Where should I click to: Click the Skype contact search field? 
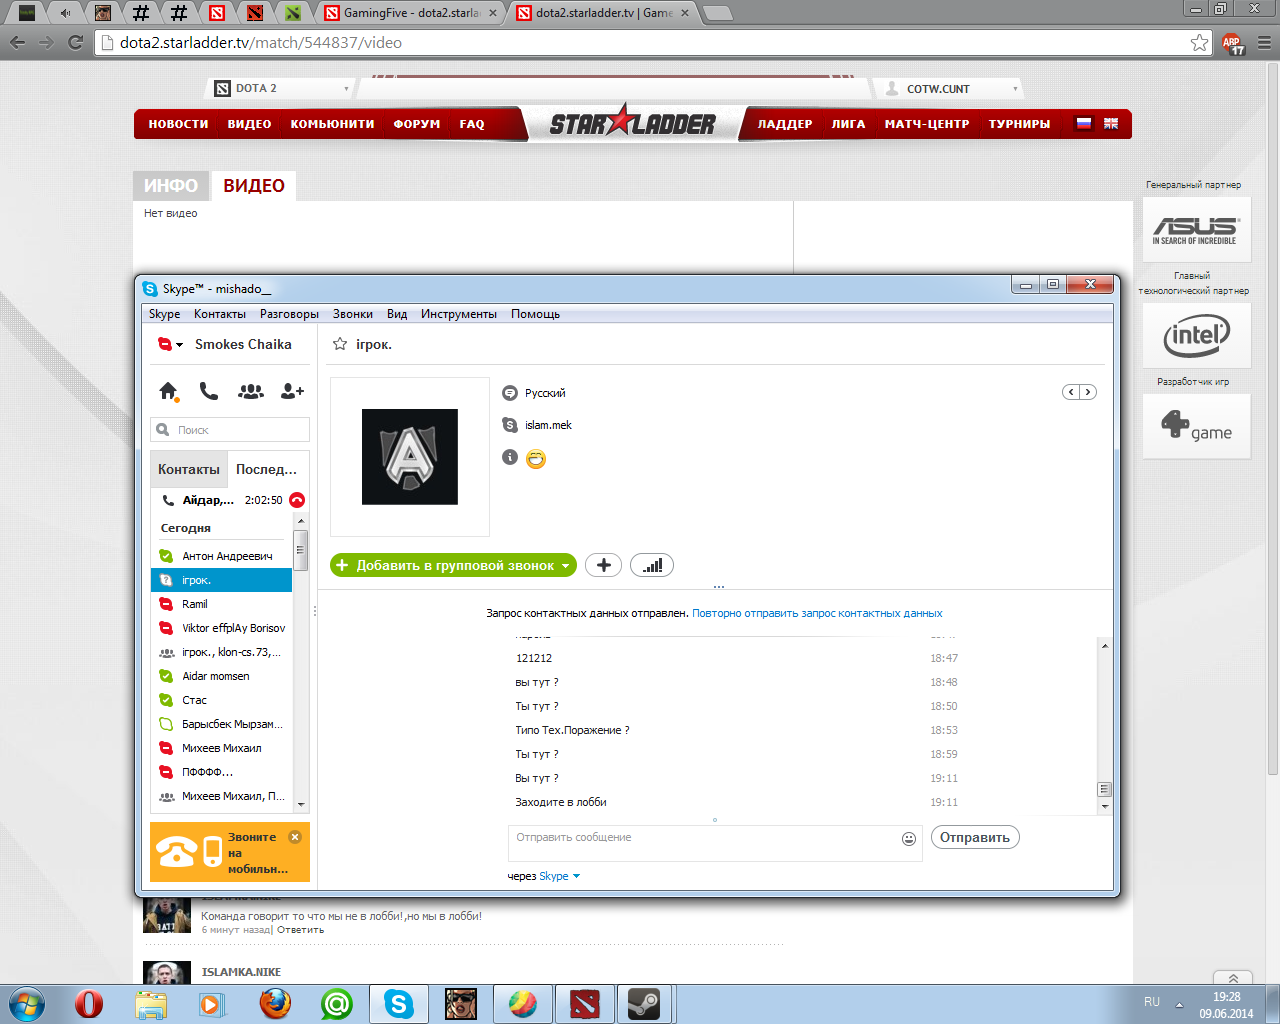coord(230,430)
